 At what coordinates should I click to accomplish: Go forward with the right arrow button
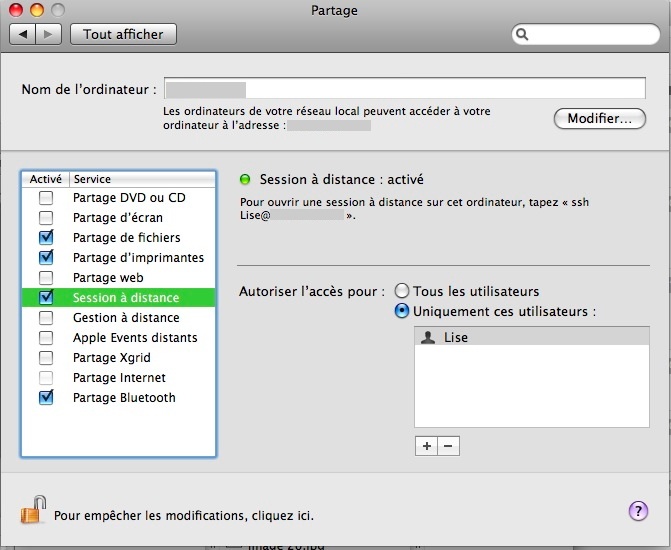[49, 34]
